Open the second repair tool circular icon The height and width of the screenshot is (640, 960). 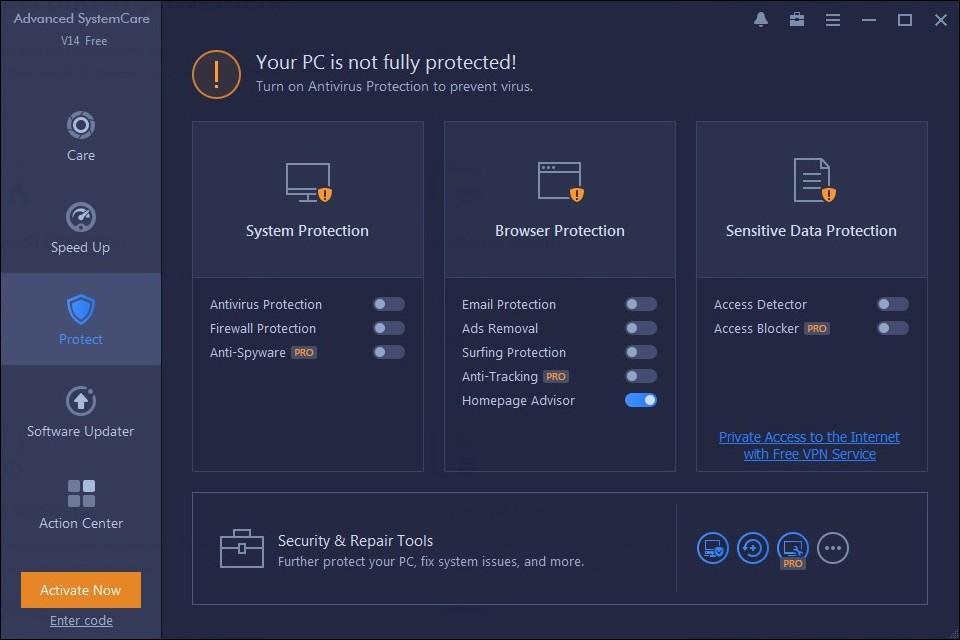tap(752, 548)
